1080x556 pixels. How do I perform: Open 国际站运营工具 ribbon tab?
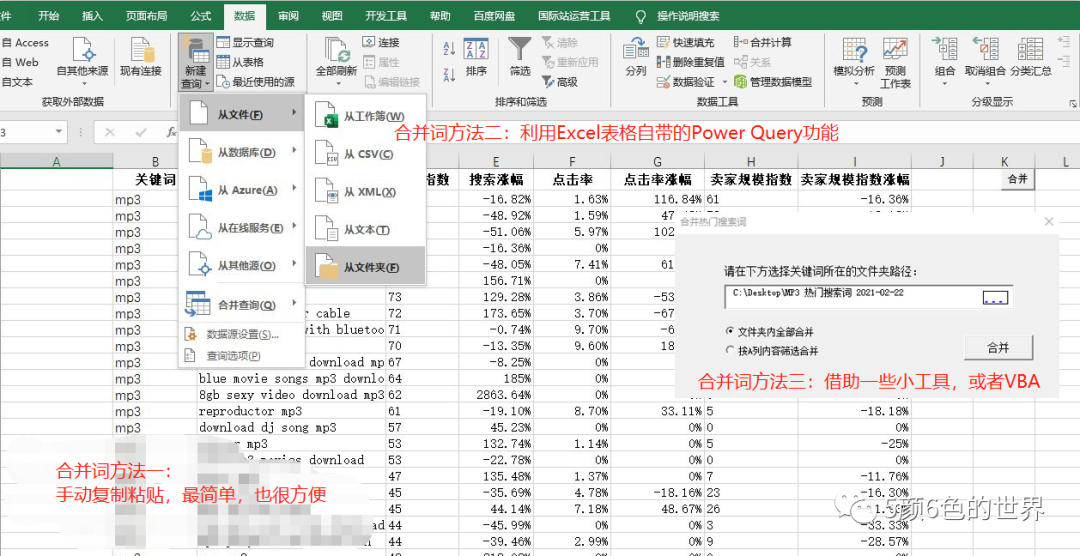pyautogui.click(x=574, y=15)
